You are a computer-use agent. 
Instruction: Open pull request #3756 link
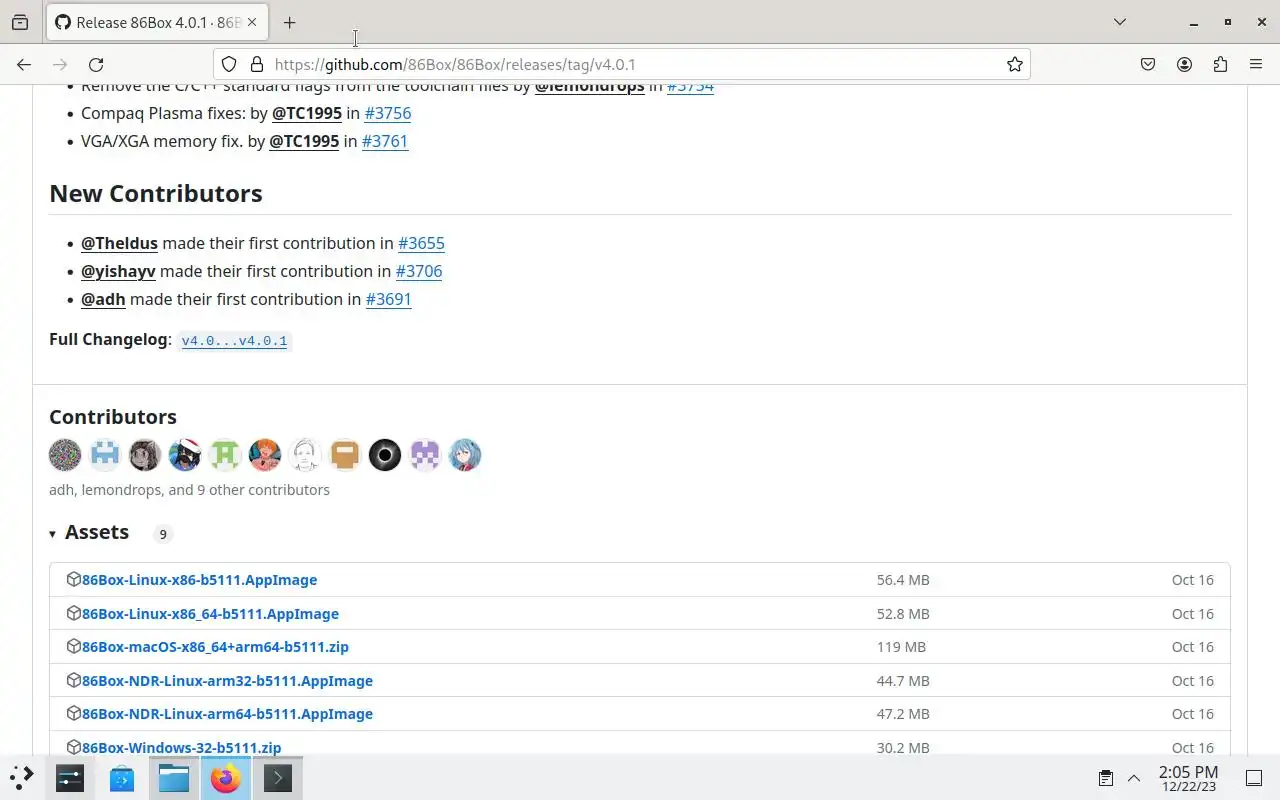point(388,113)
